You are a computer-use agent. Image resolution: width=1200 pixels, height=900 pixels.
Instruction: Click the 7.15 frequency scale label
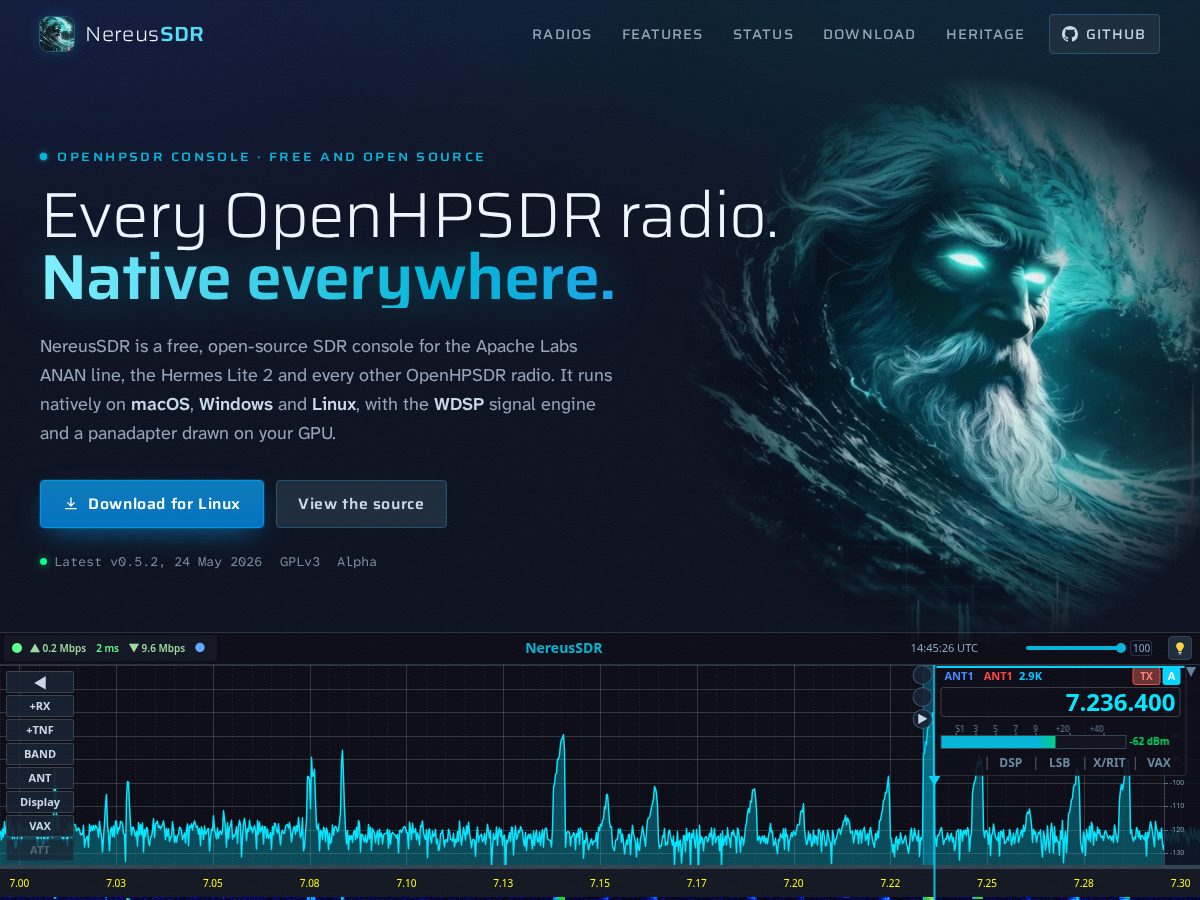600,883
